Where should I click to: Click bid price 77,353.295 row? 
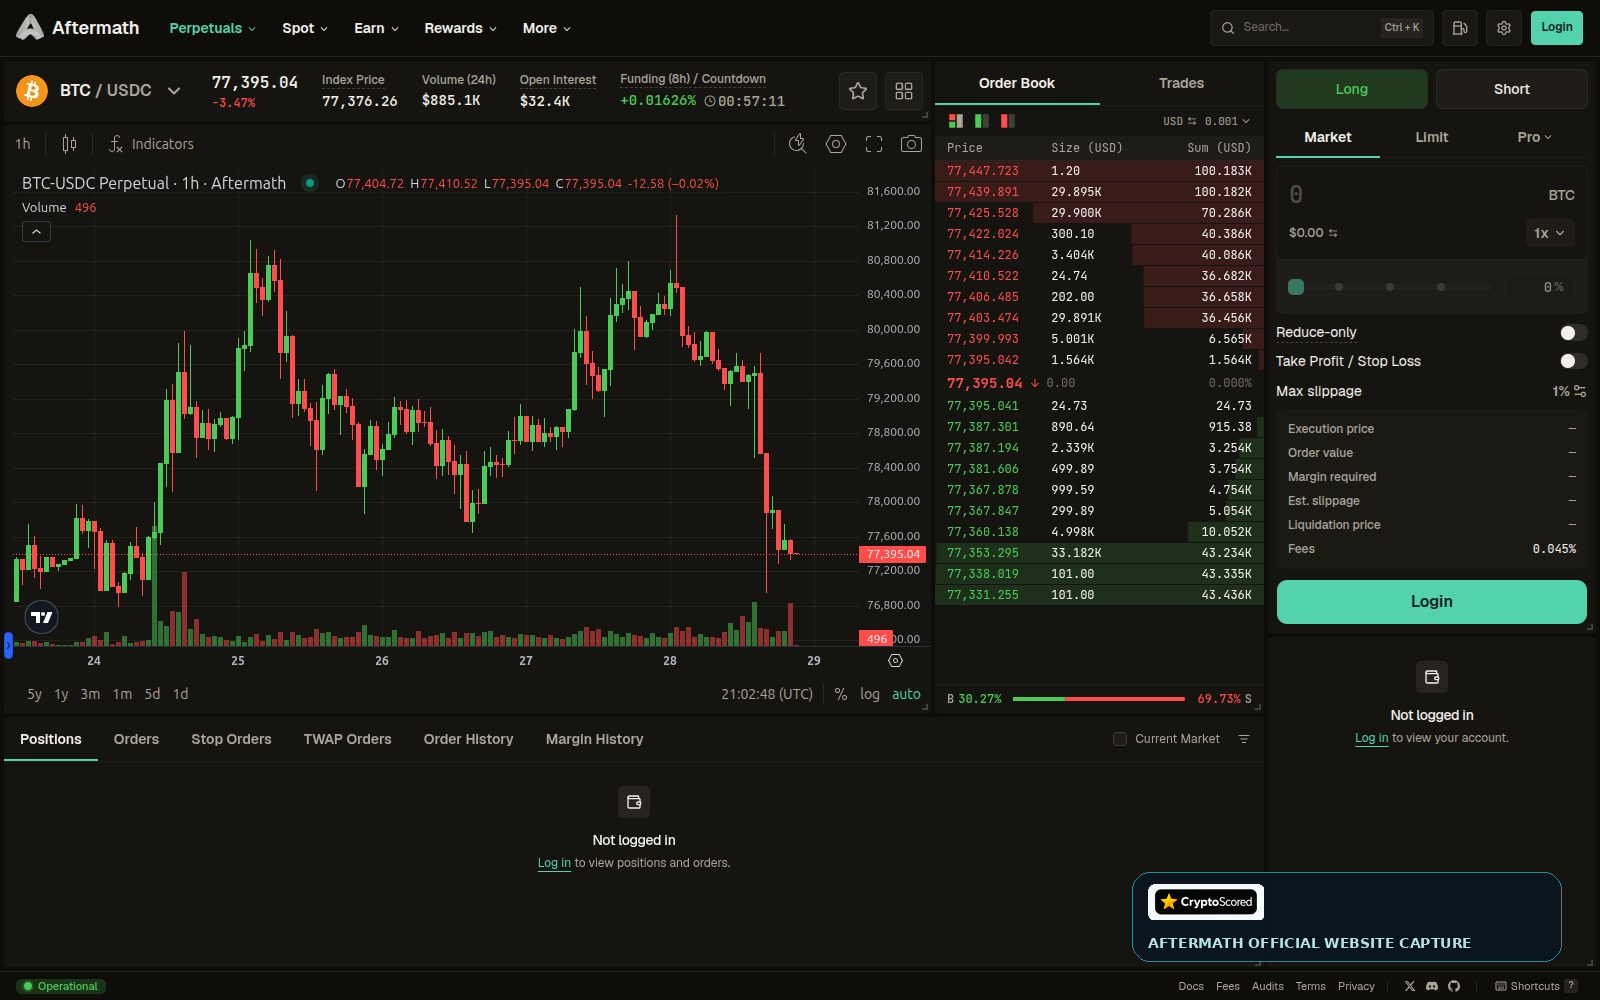tap(1099, 553)
